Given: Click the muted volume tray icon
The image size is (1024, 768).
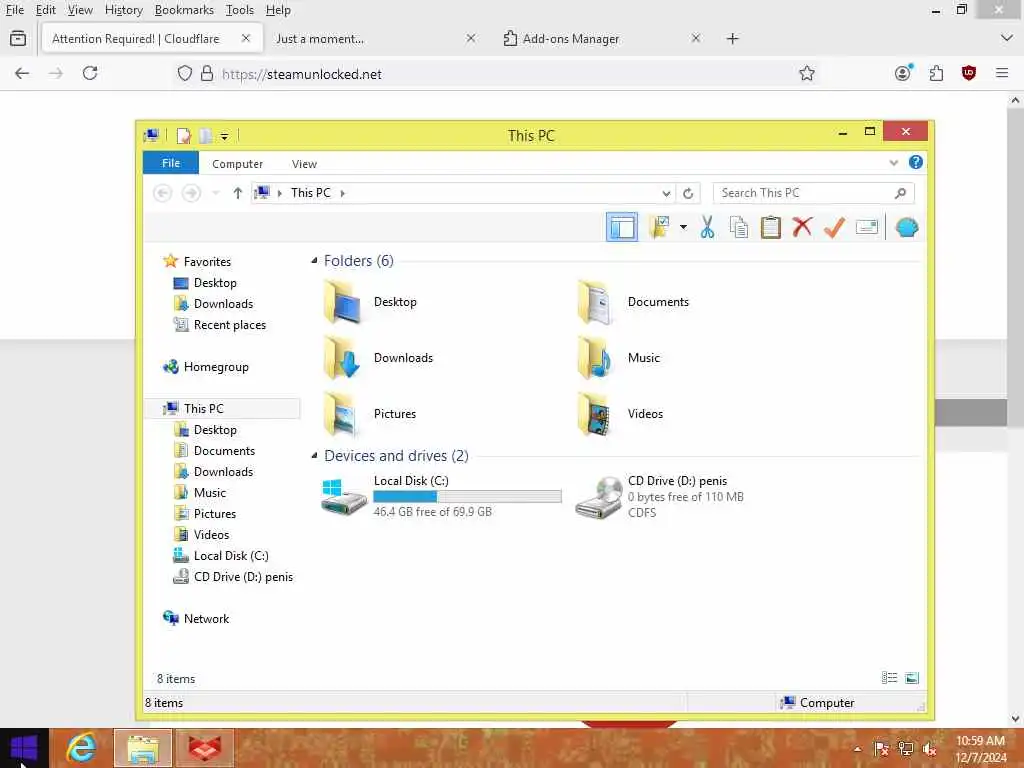Looking at the screenshot, I should point(929,749).
